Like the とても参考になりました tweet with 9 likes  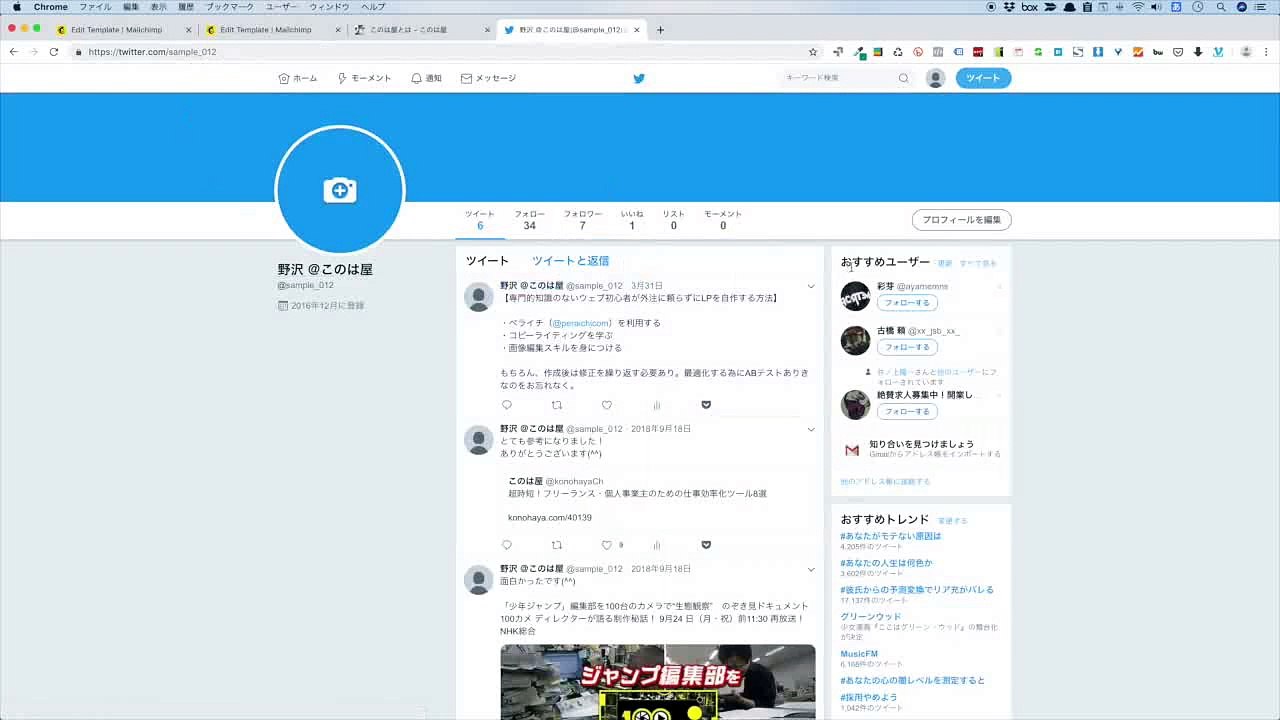[x=606, y=545]
